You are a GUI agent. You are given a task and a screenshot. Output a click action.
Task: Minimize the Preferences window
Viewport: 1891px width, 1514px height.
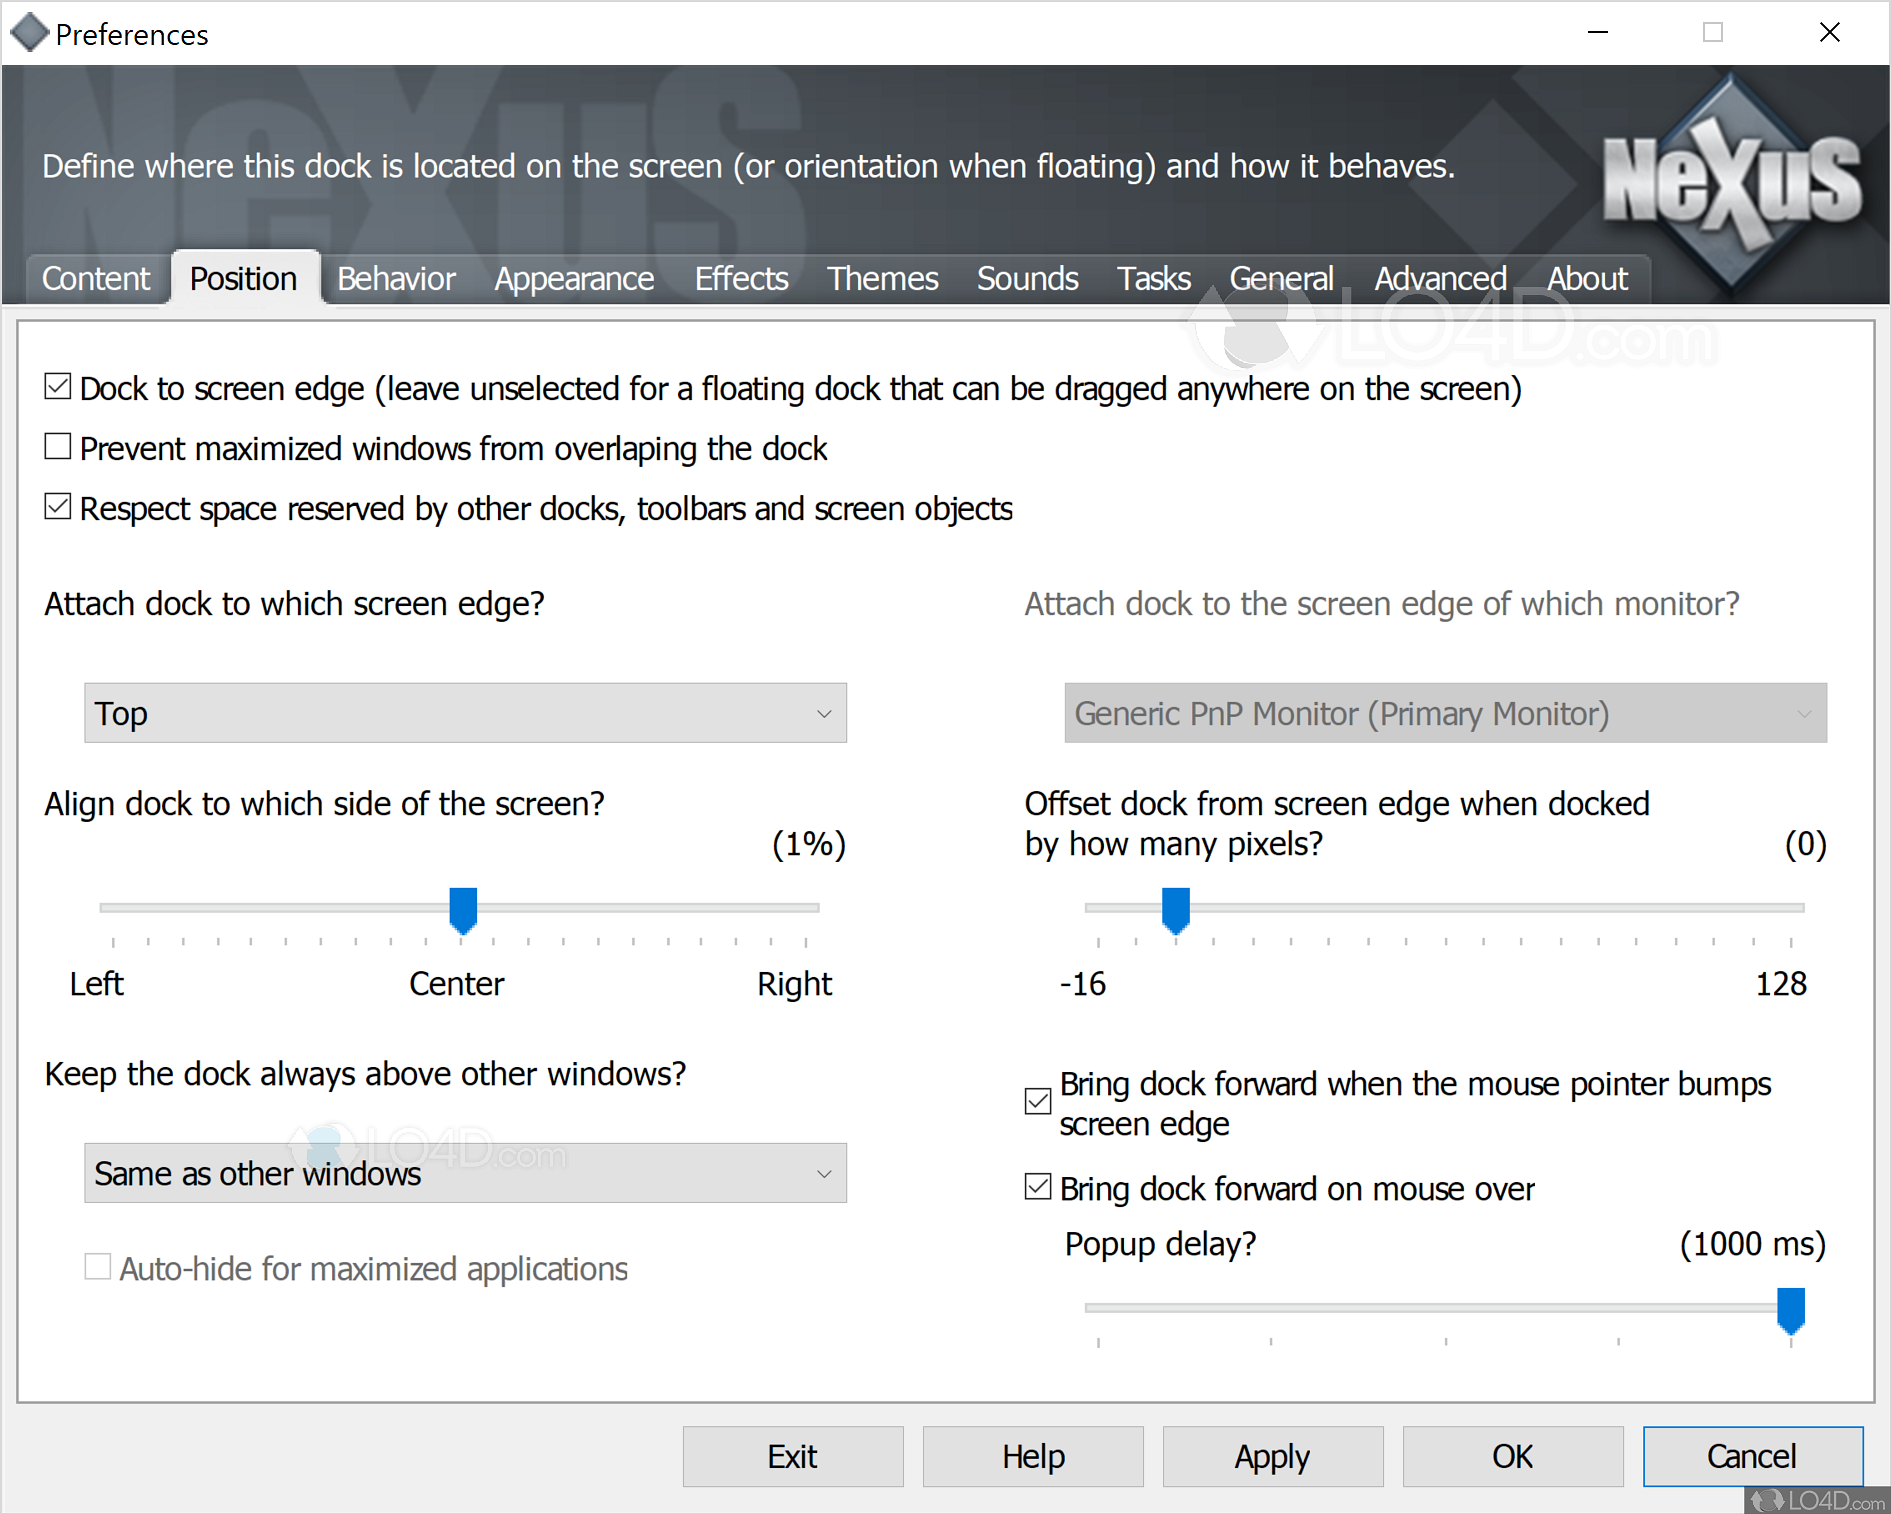(1598, 33)
